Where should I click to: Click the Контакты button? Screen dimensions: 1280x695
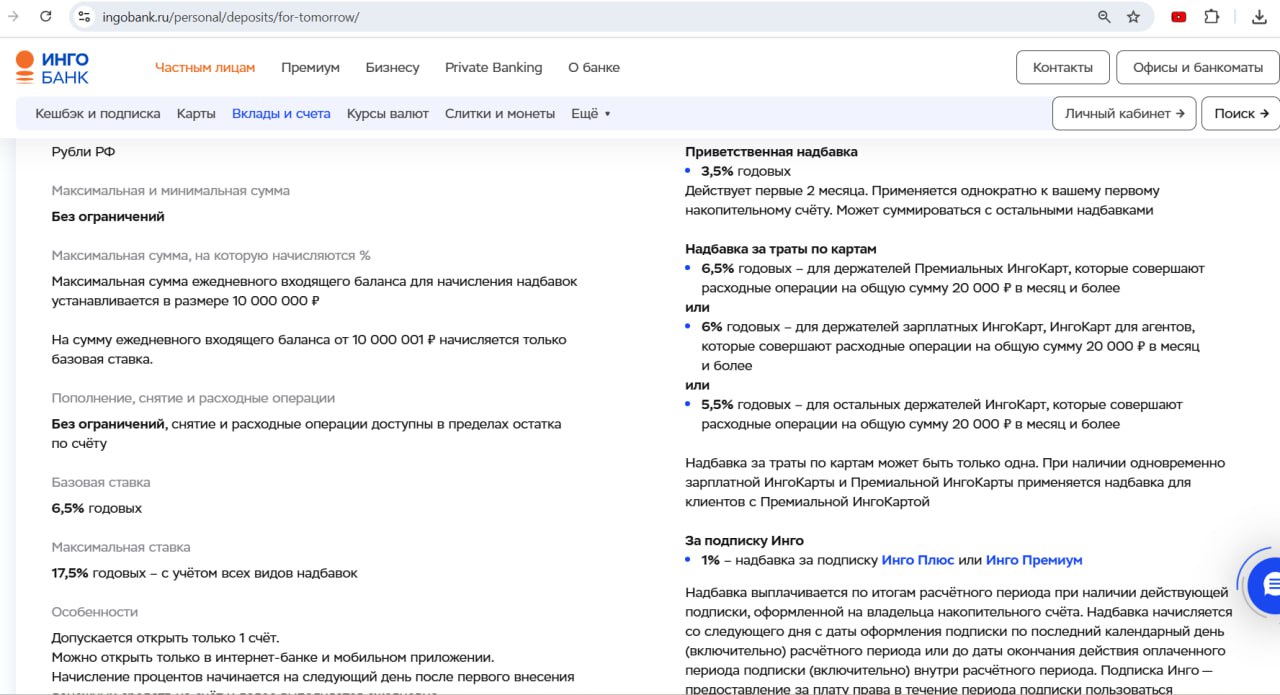click(1063, 67)
